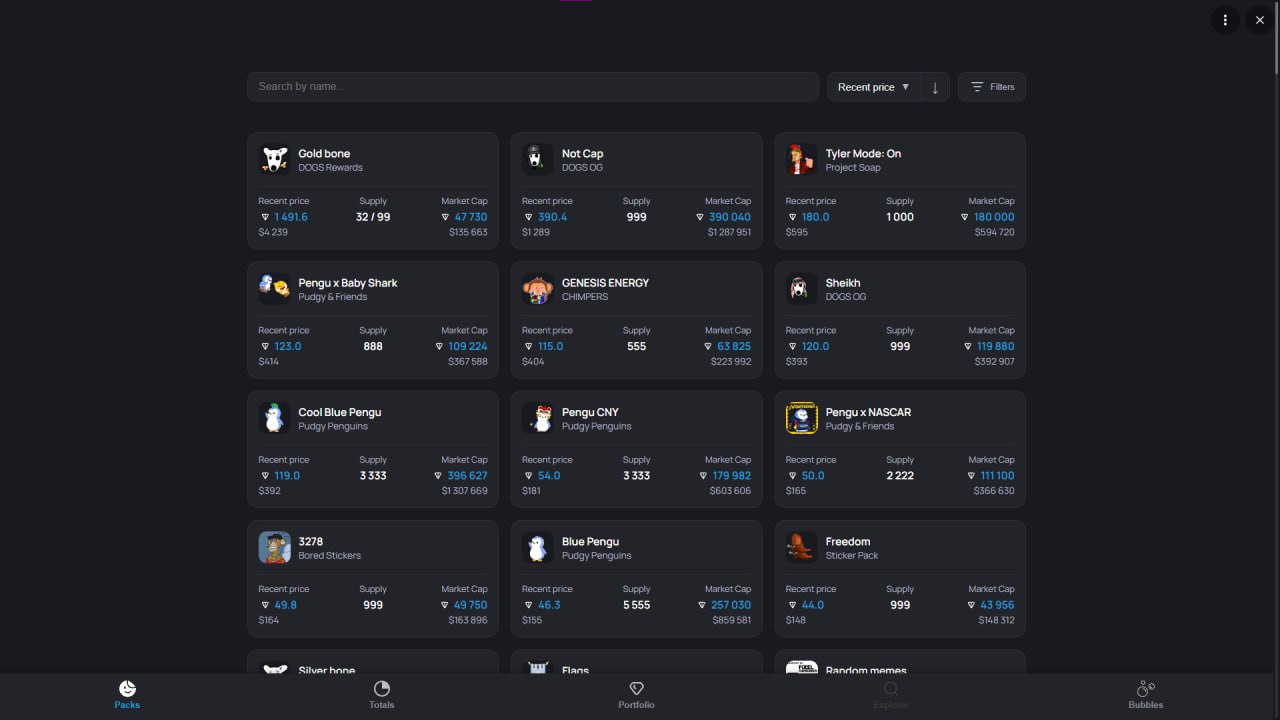Click the filter lines icon in Filters
1280x720 pixels.
click(977, 87)
